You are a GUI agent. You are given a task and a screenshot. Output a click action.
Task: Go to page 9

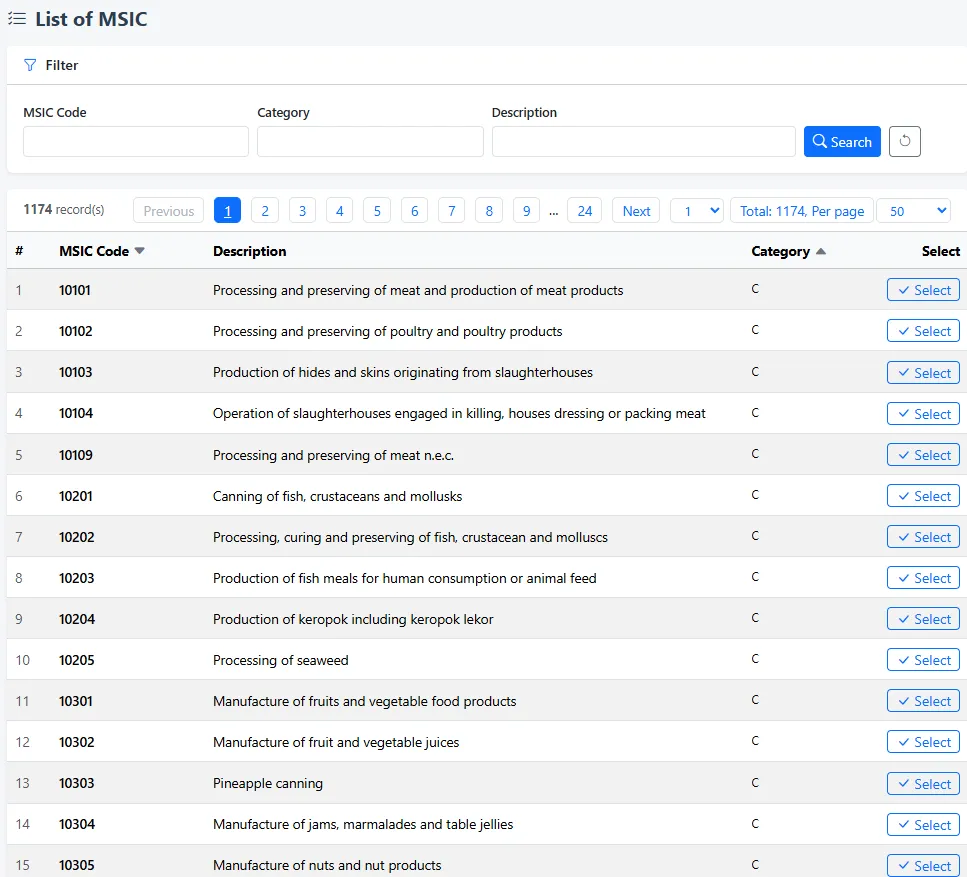526,210
